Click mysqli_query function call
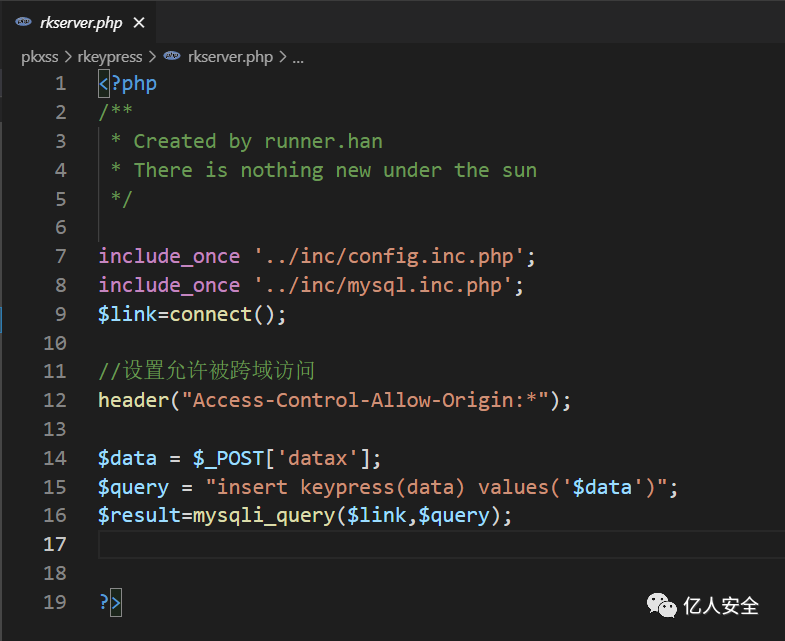Image resolution: width=785 pixels, height=641 pixels. tap(264, 516)
